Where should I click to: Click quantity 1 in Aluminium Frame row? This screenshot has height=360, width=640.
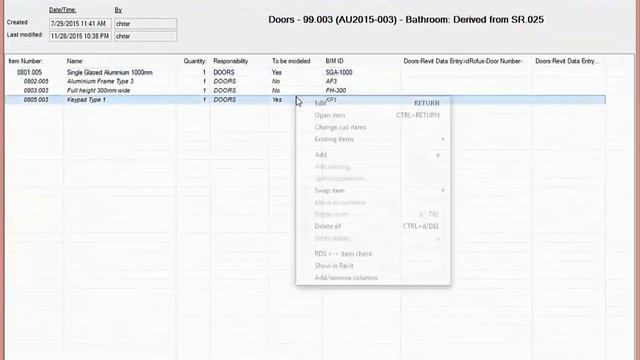point(204,82)
